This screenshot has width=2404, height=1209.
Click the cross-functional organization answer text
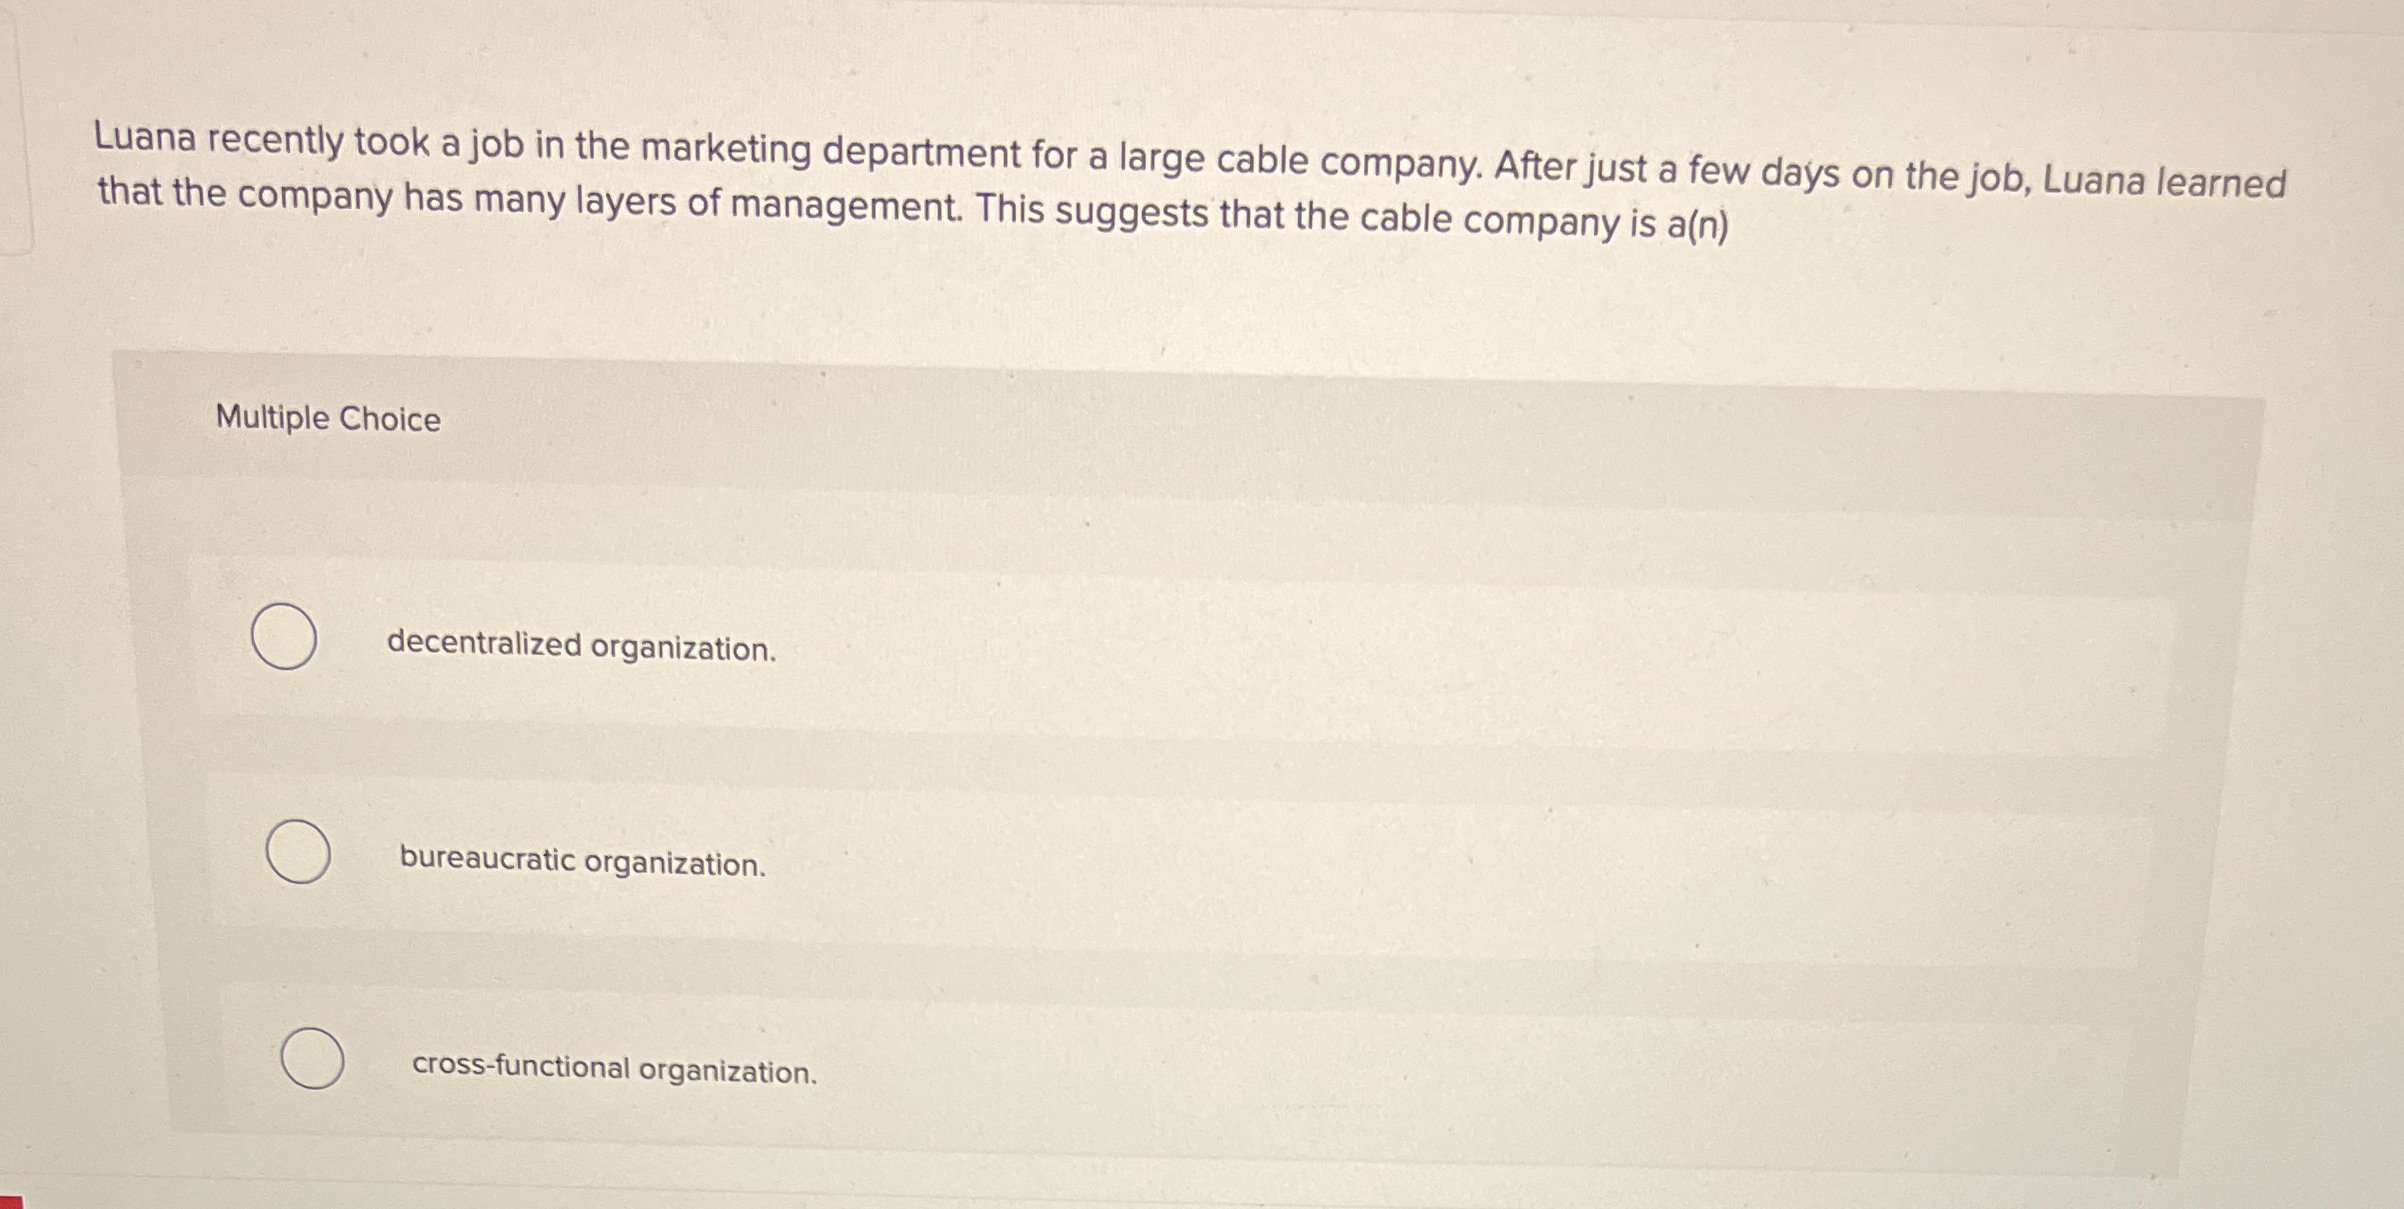tap(613, 1070)
